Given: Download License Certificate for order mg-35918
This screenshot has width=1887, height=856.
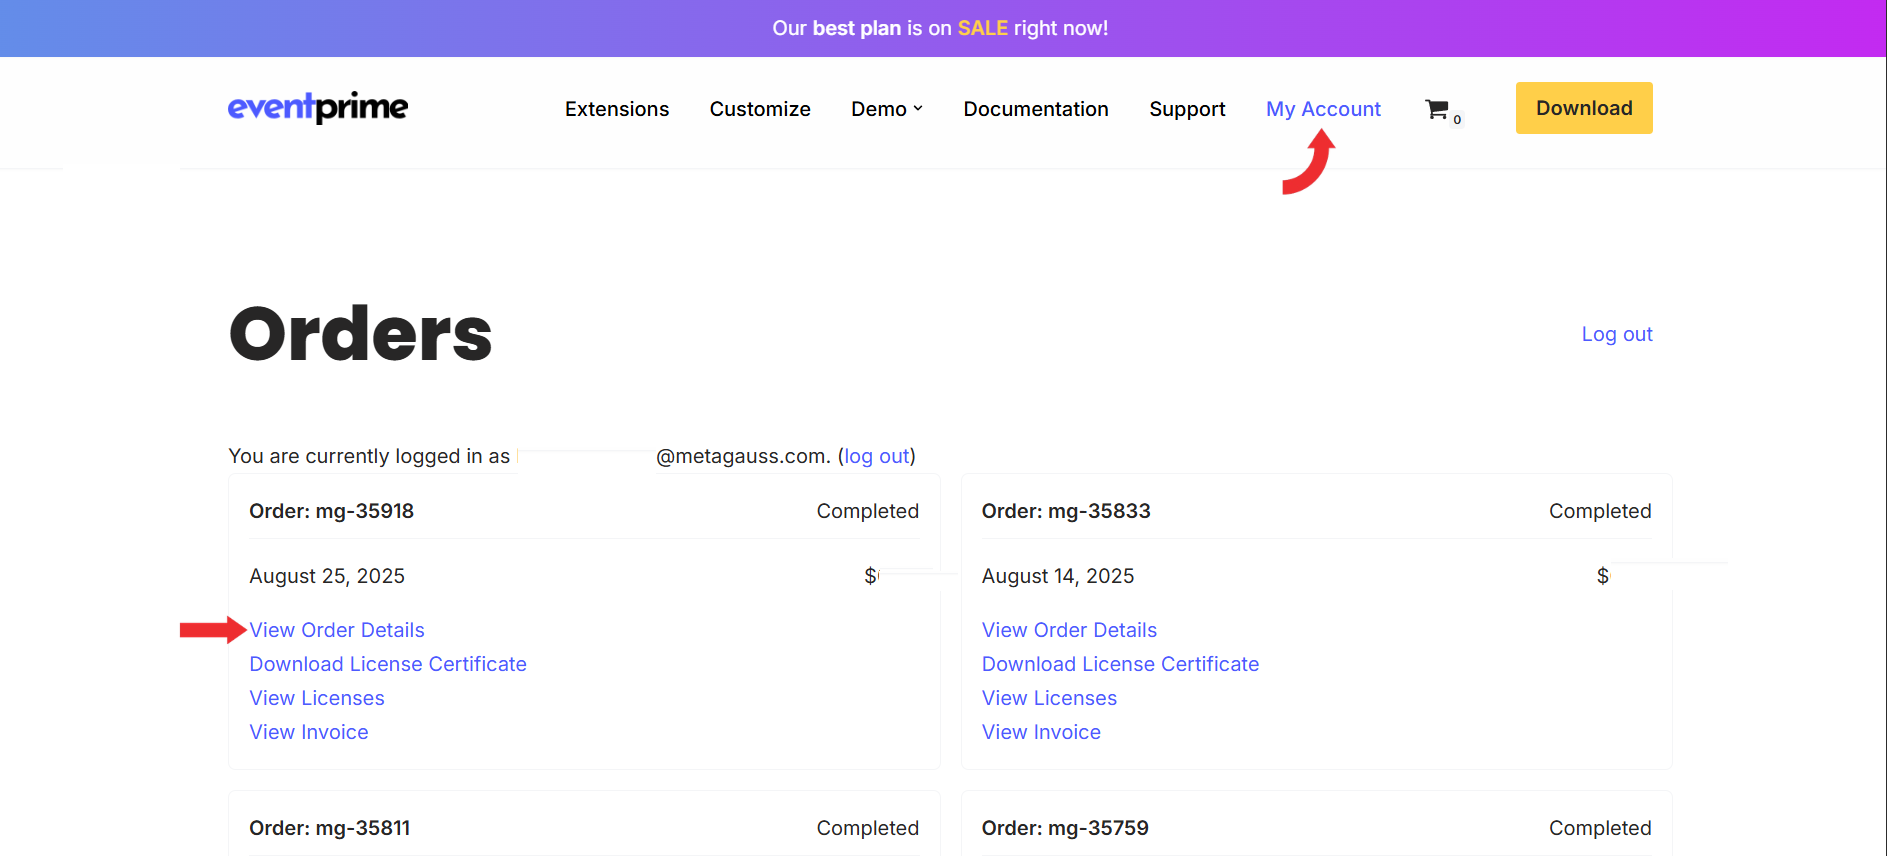Looking at the screenshot, I should [x=387, y=664].
